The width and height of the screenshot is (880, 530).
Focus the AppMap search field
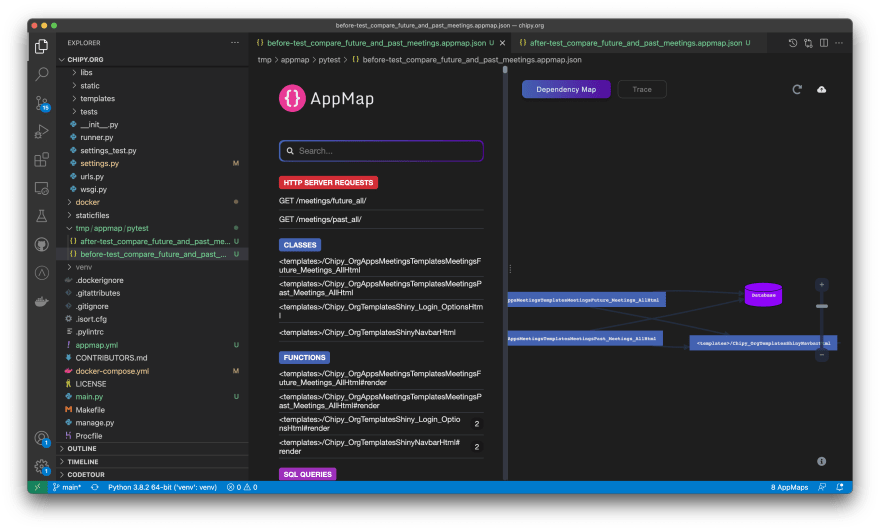[x=381, y=150]
